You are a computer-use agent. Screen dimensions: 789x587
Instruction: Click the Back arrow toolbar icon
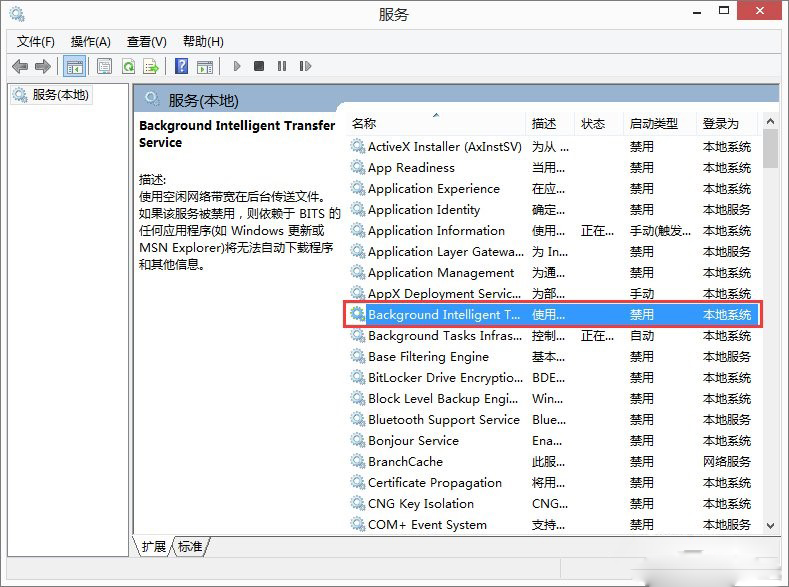point(20,66)
